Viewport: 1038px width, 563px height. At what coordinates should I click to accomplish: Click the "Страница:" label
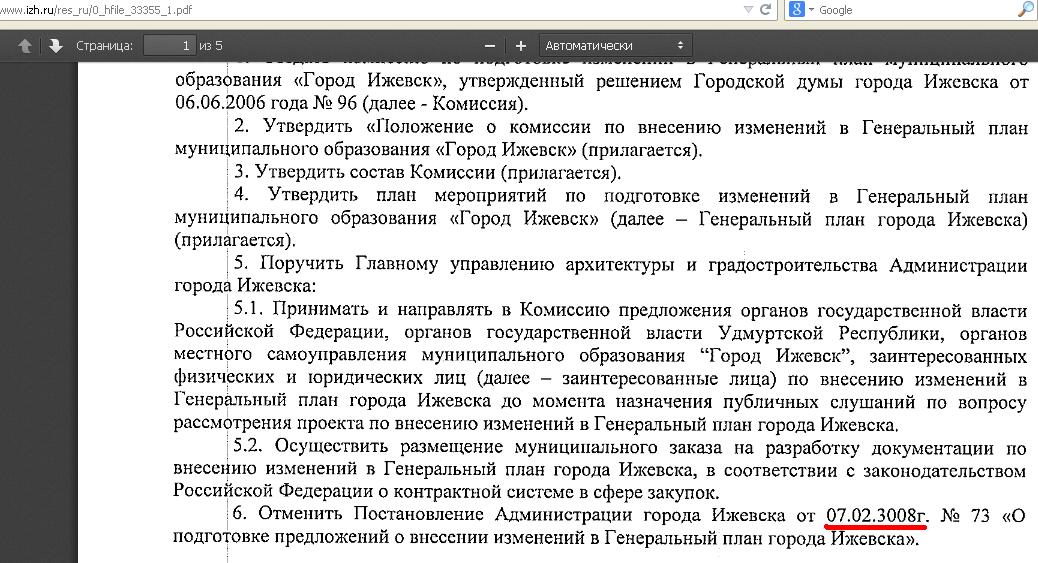coord(104,46)
